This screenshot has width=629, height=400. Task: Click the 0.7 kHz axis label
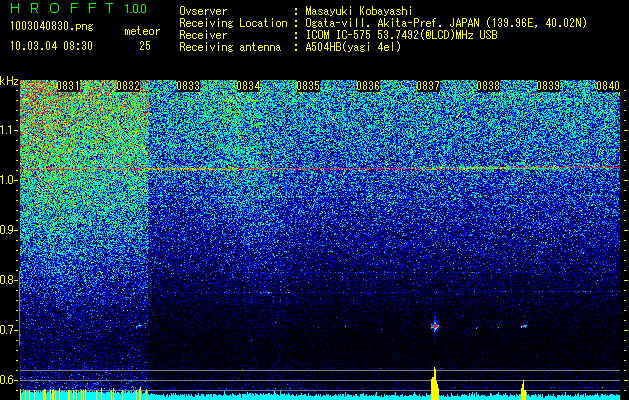pos(9,330)
